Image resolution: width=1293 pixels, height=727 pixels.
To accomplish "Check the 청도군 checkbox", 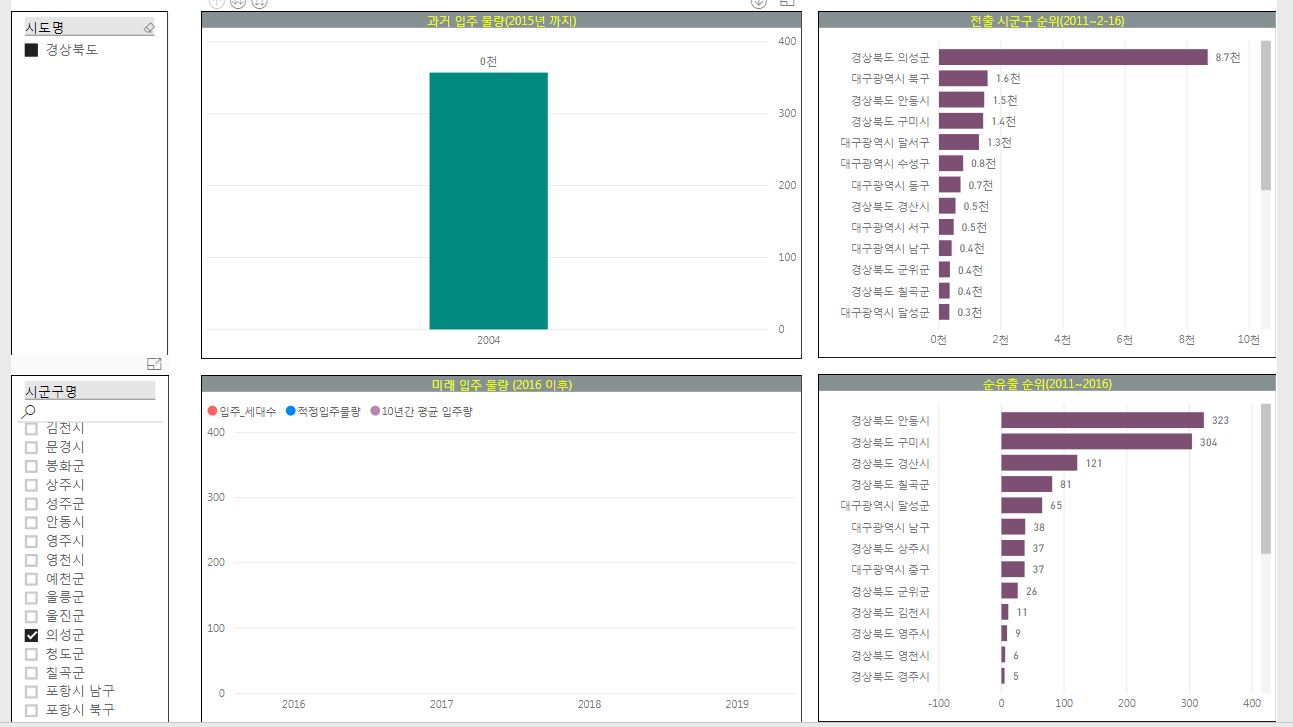I will [x=31, y=654].
